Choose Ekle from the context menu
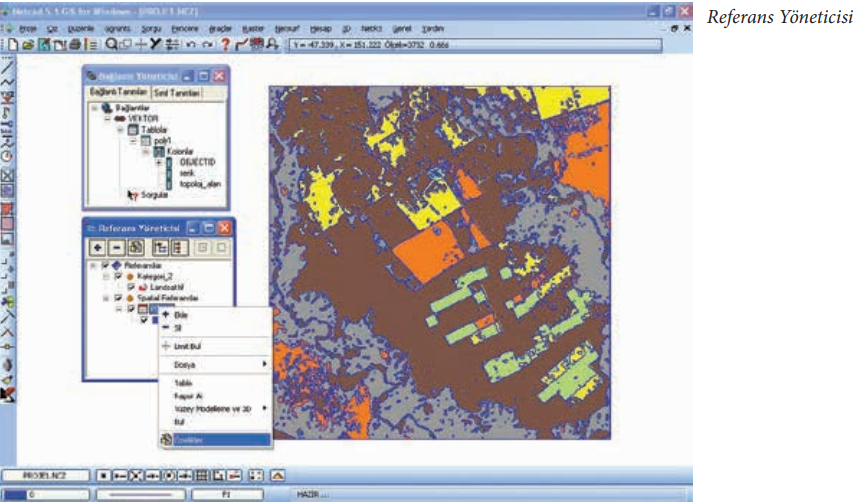This screenshot has height=503, width=863. pos(181,314)
